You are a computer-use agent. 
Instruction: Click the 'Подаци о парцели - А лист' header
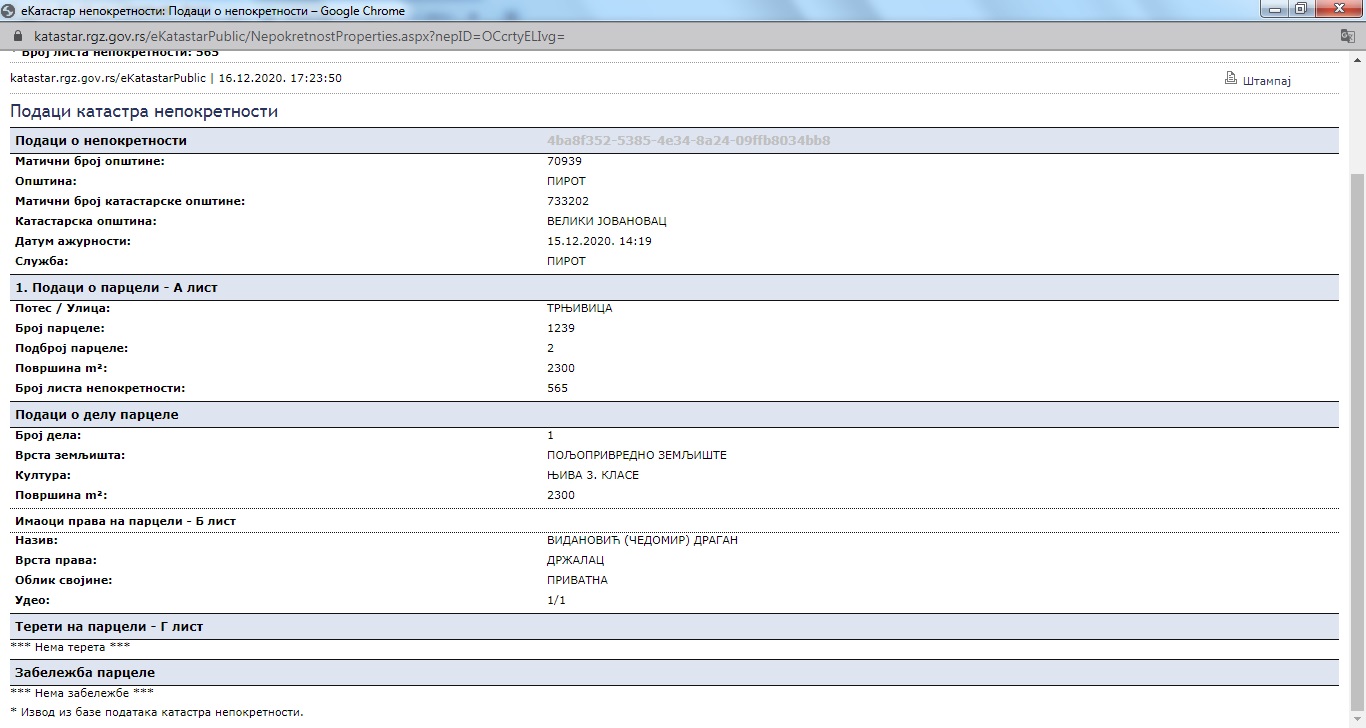[116, 288]
